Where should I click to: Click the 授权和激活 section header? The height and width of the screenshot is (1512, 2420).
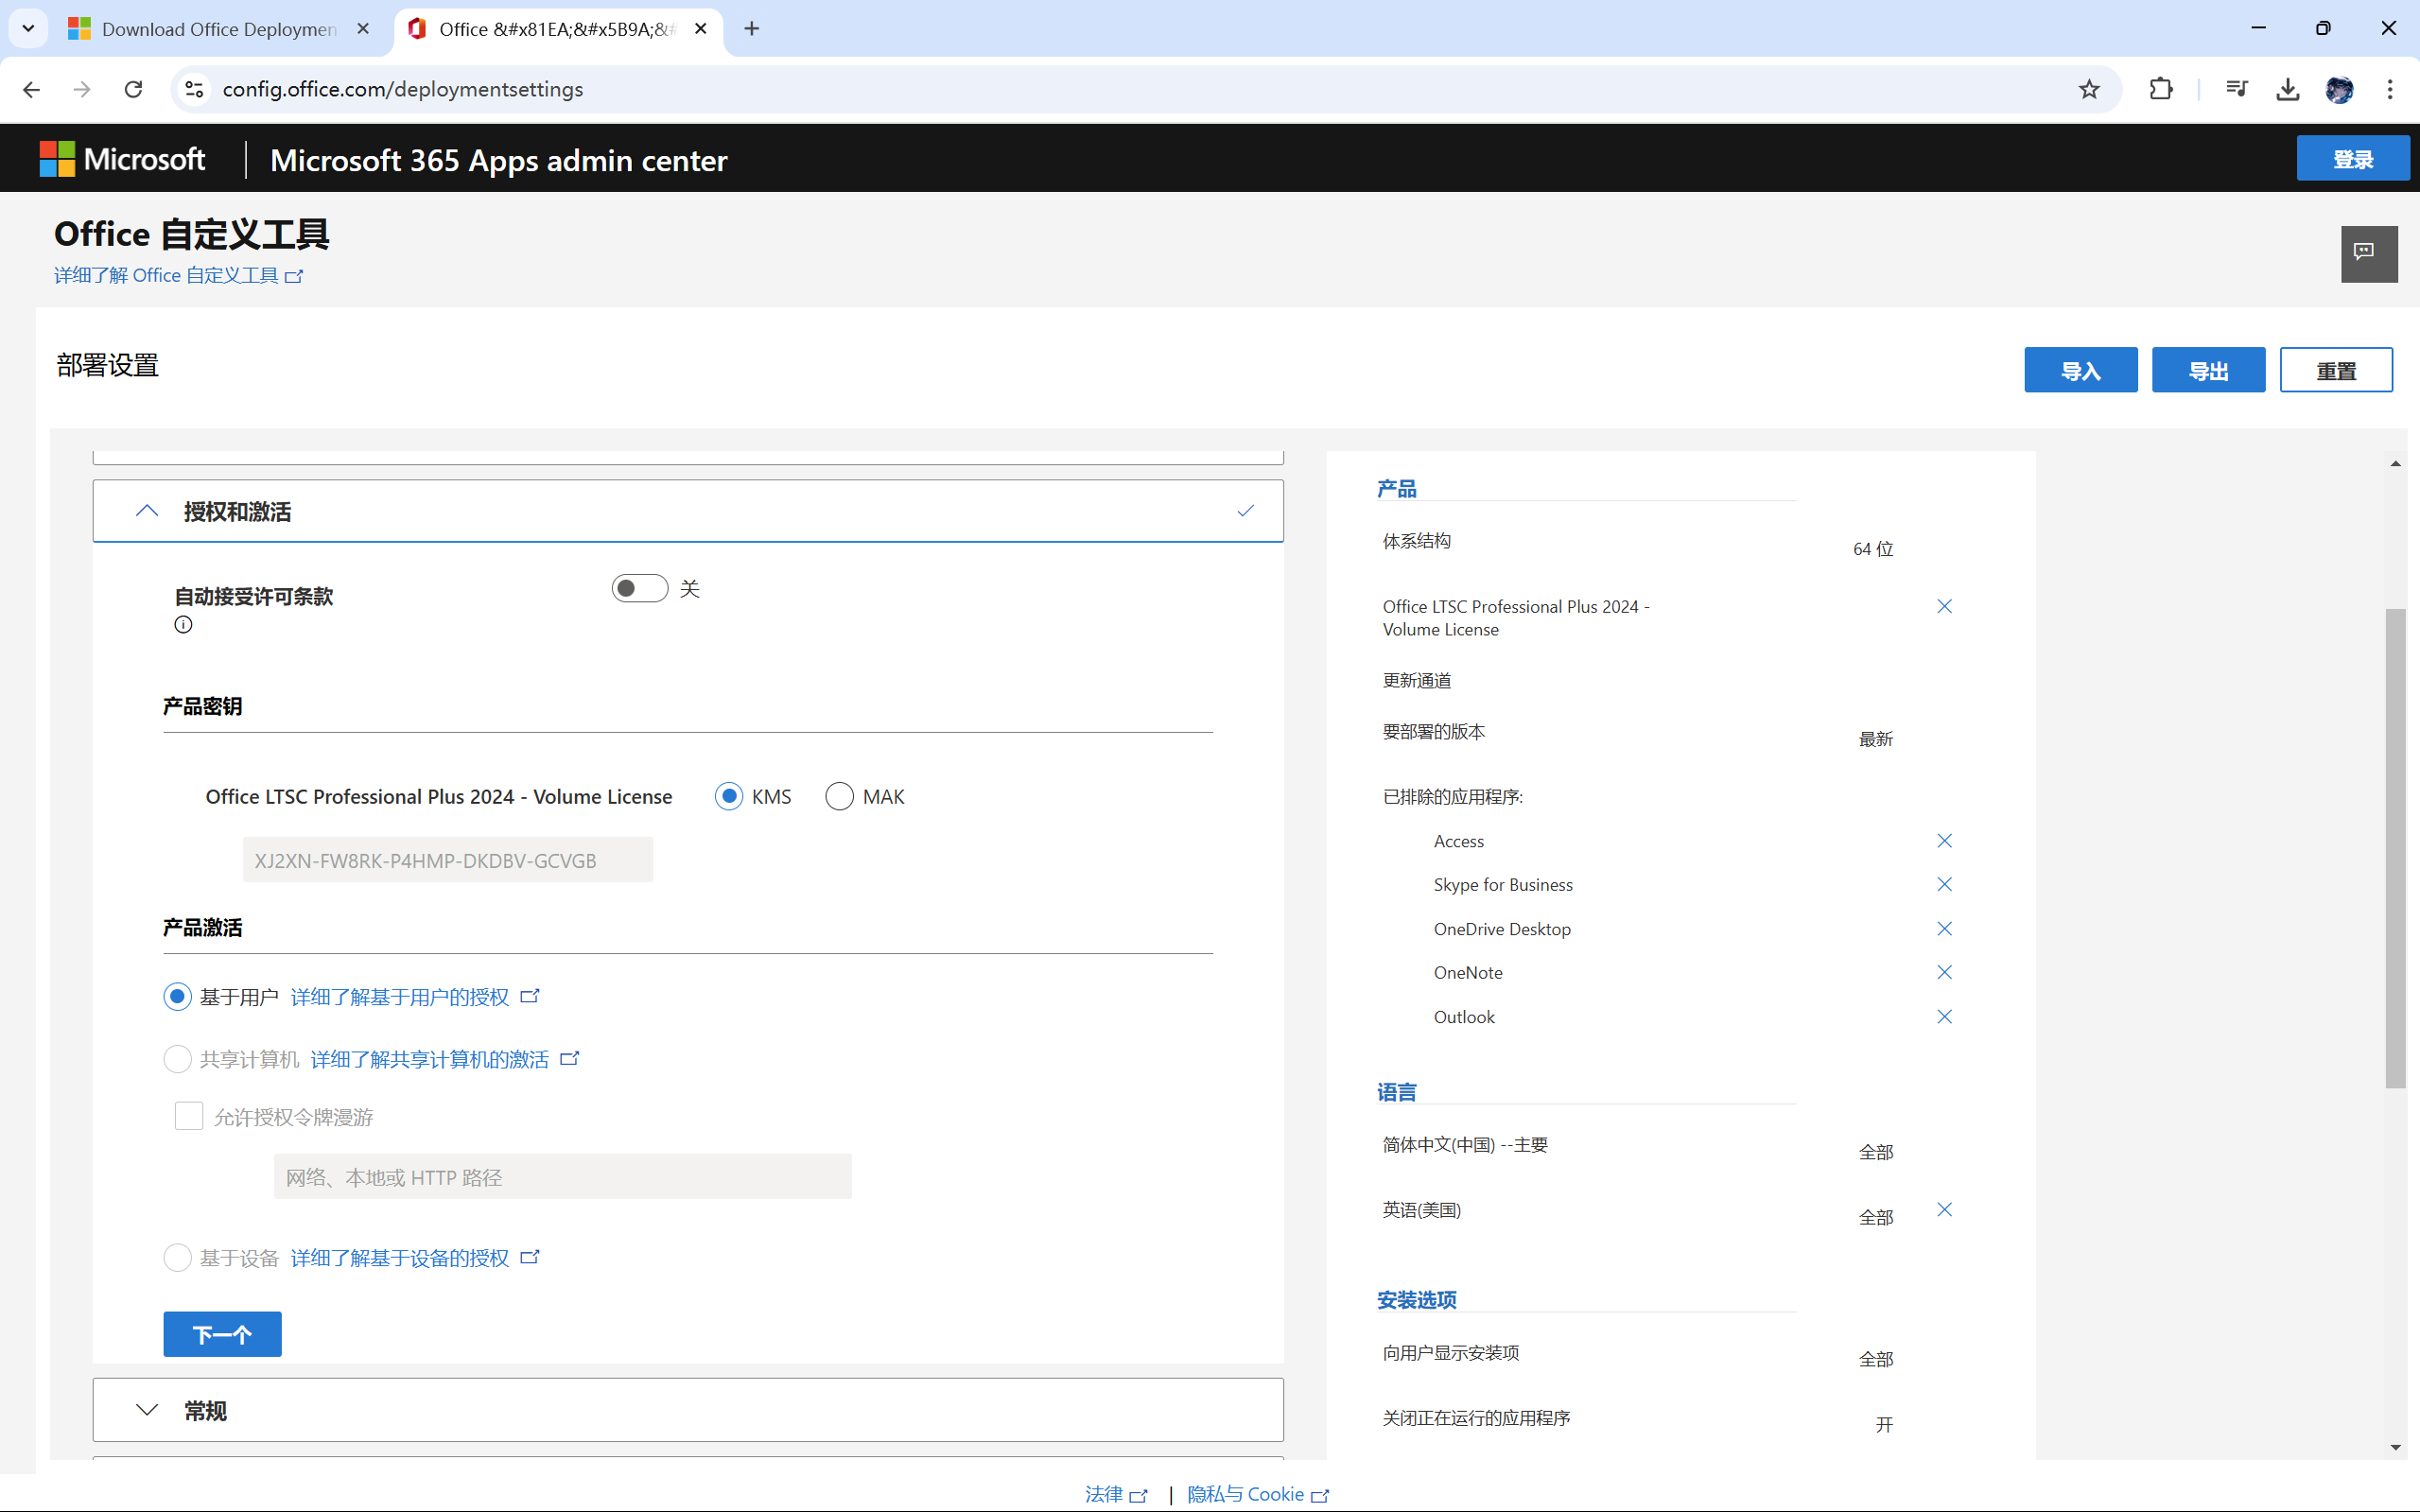[x=688, y=511]
